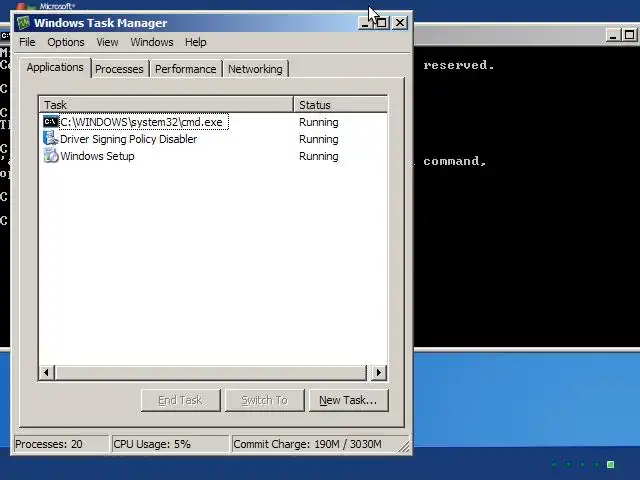Screen dimensions: 640x480
Task: Click the Processes: 20 status bar entry
Action: pos(61,444)
